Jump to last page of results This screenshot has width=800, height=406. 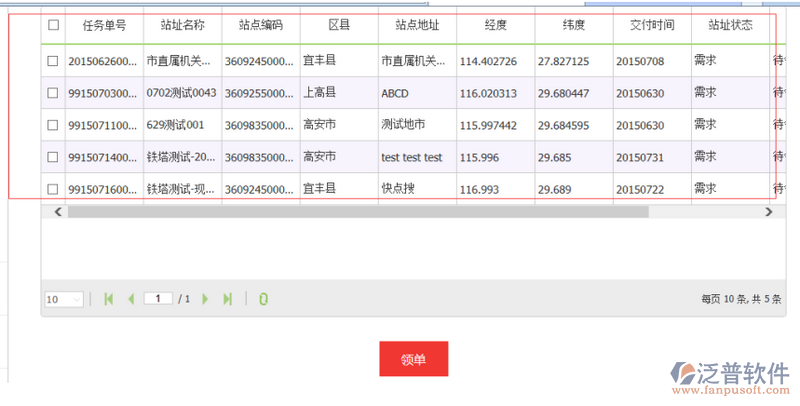click(227, 299)
